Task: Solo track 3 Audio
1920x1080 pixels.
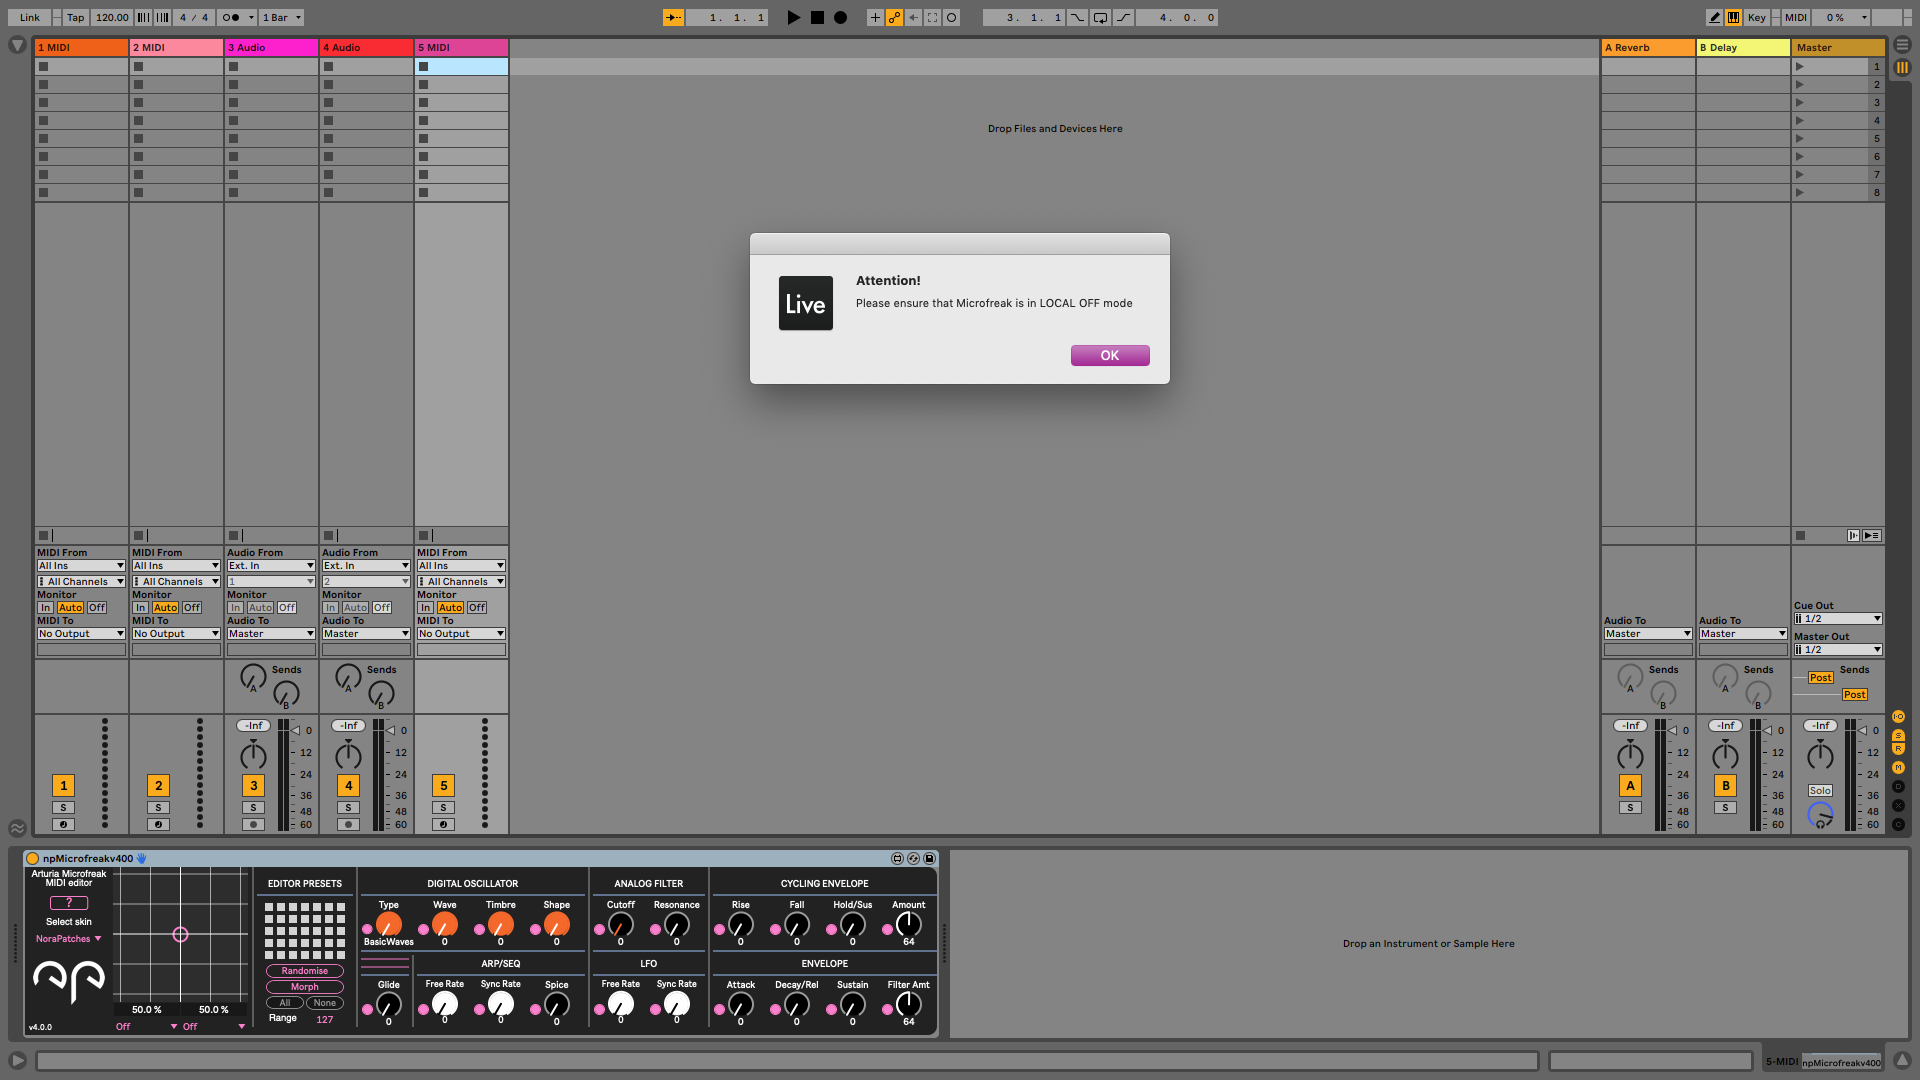Action: coord(253,808)
